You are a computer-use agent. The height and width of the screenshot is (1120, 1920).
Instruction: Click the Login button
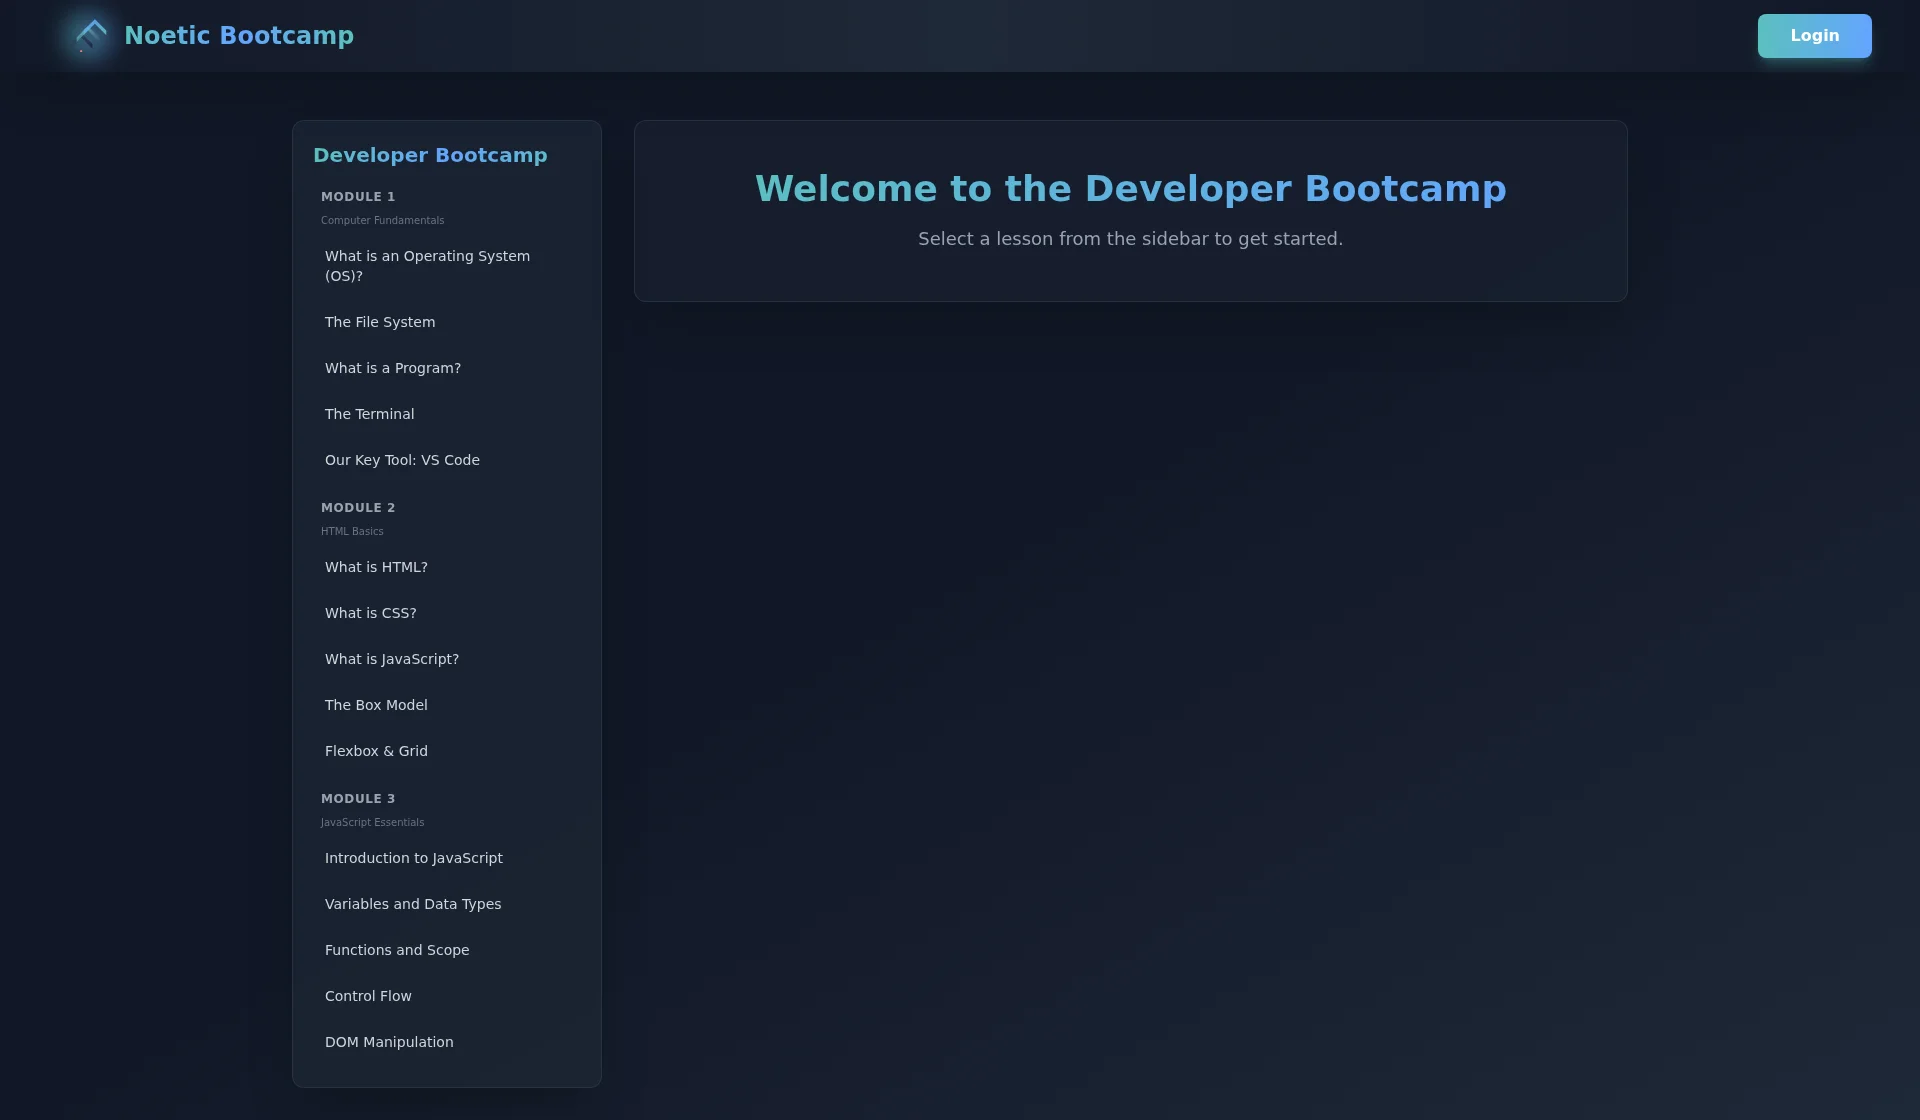(x=1814, y=36)
